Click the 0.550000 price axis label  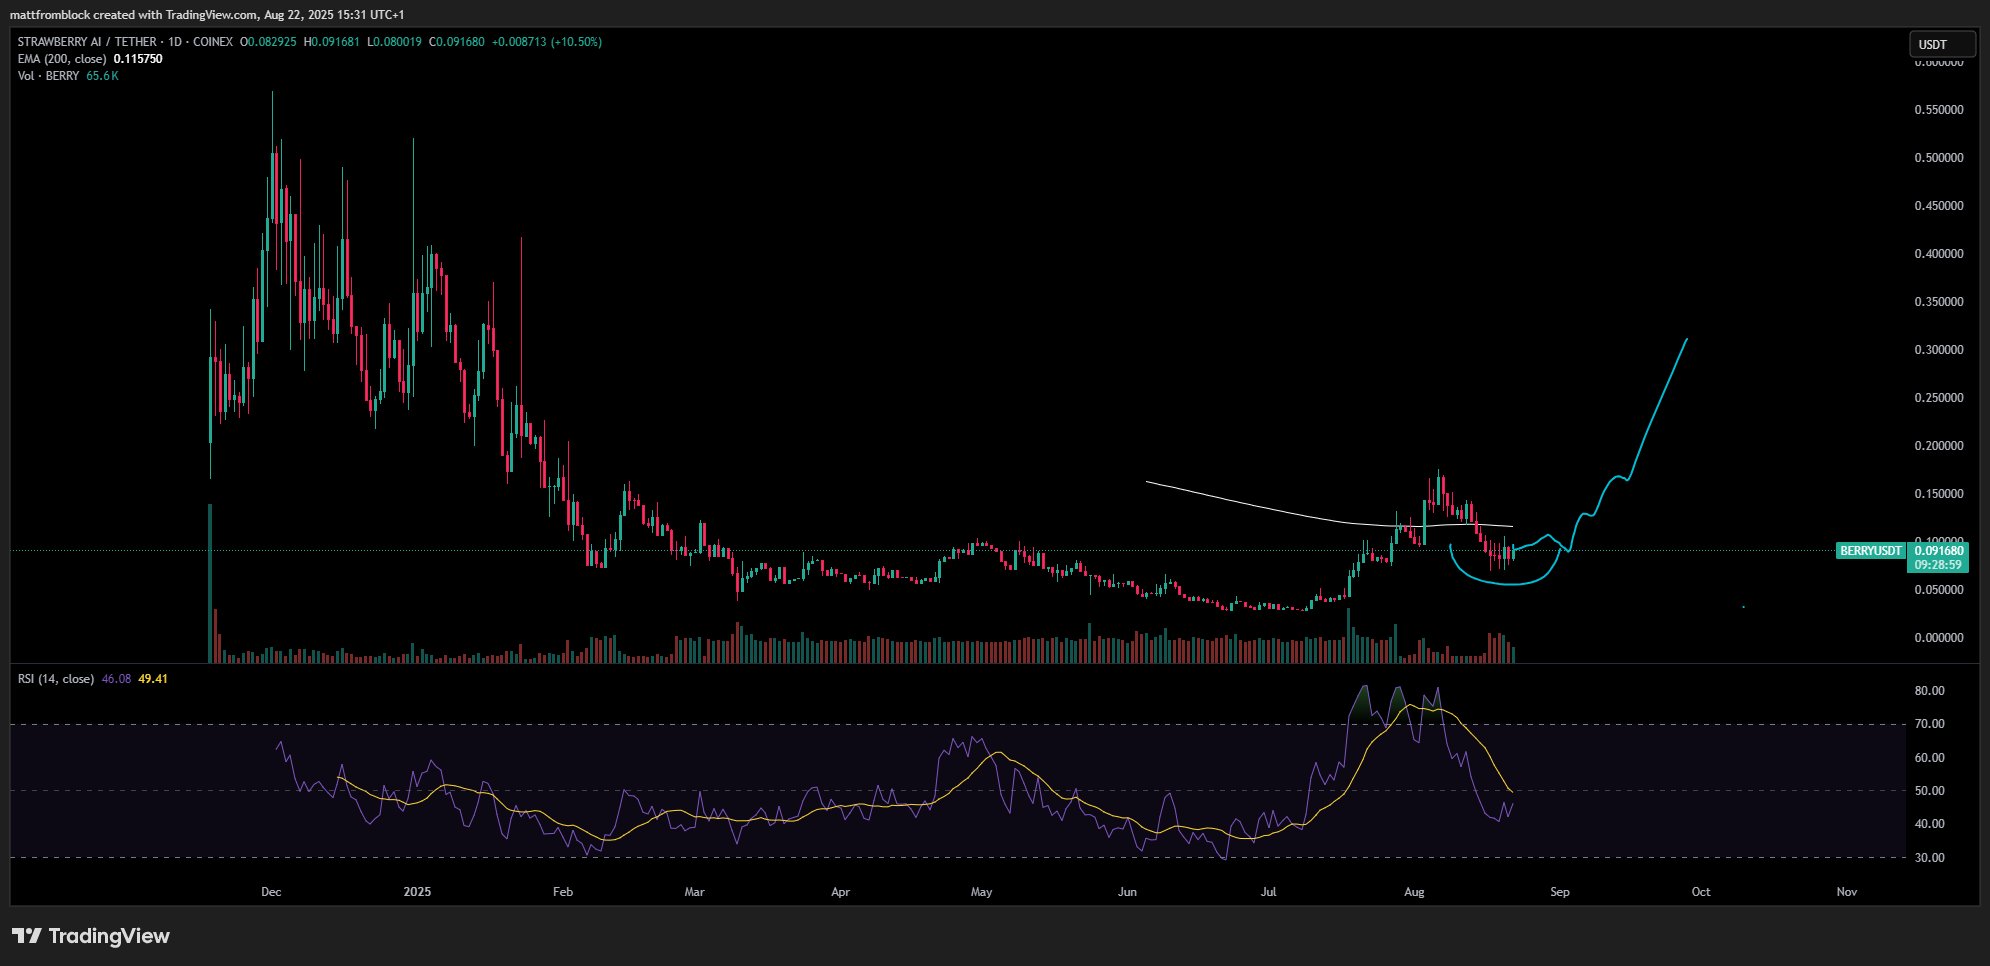pos(1939,110)
